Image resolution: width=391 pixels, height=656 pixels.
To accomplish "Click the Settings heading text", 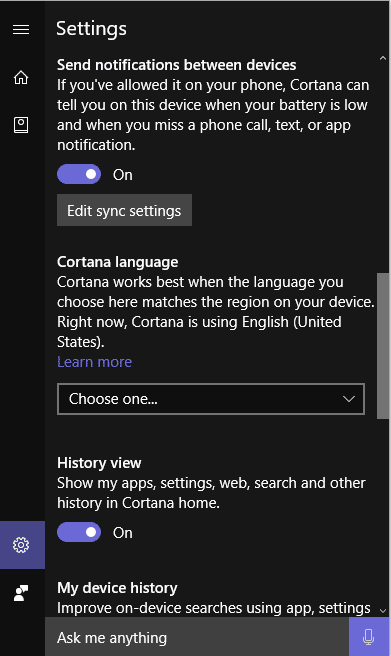I will (91, 29).
